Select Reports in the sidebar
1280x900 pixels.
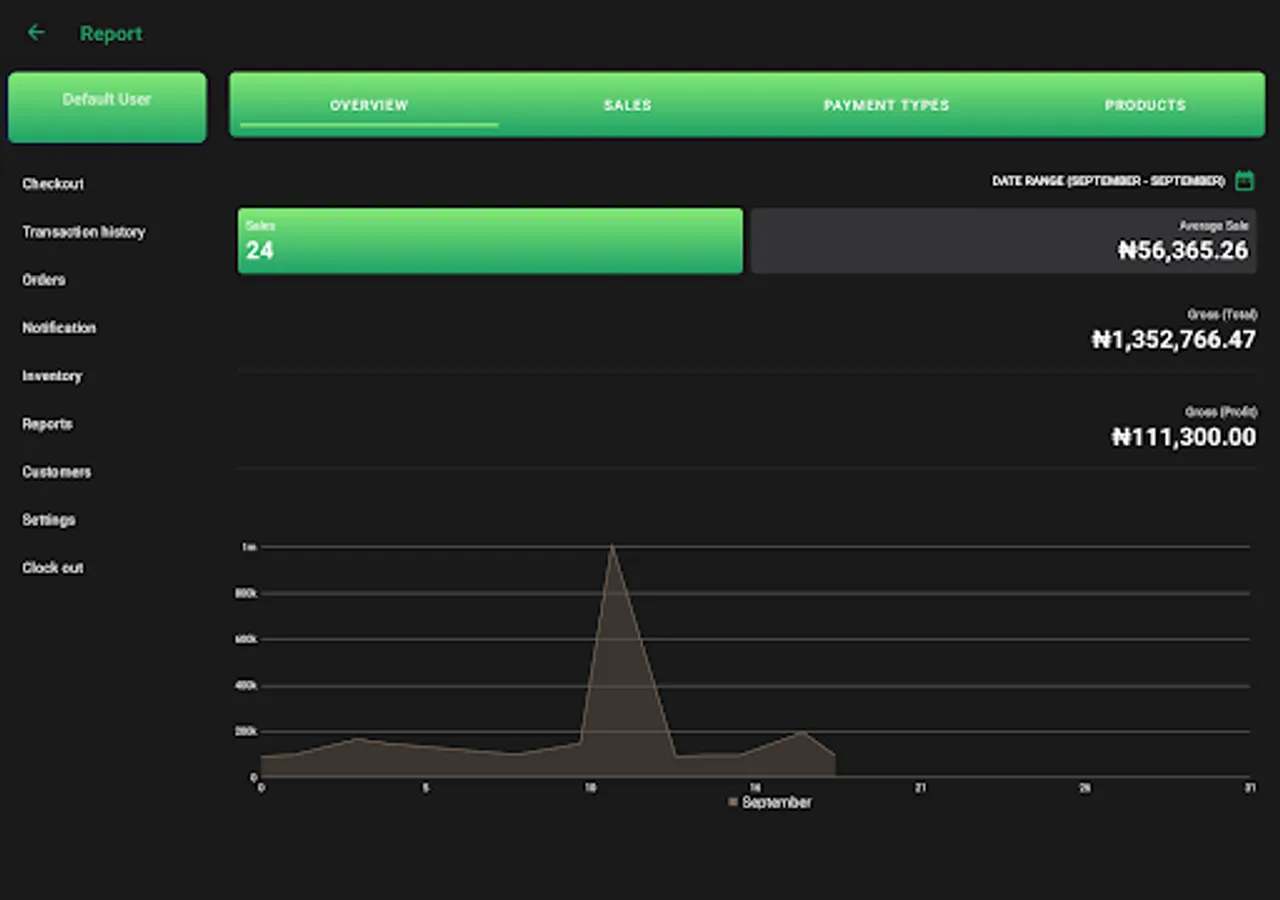47,424
